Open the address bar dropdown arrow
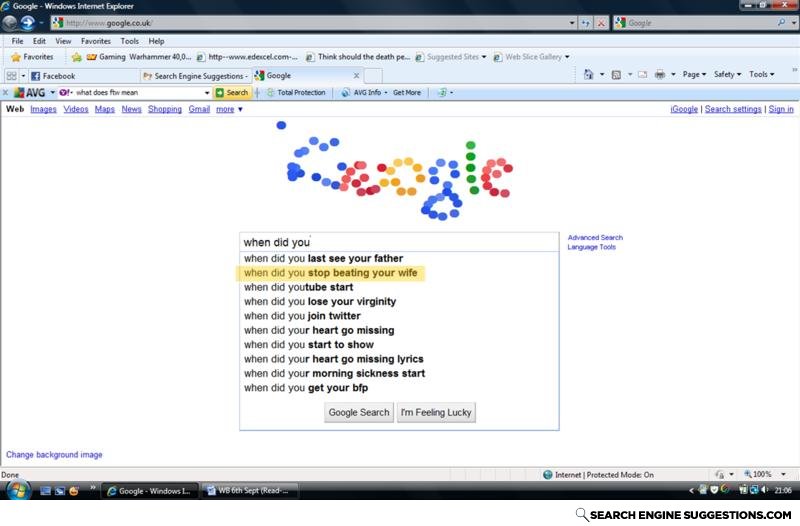Screen dimensions: 800x526 pos(572,23)
